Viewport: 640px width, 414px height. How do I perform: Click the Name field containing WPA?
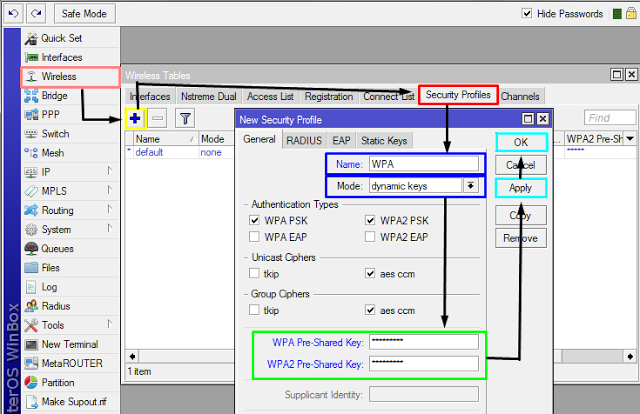(424, 164)
